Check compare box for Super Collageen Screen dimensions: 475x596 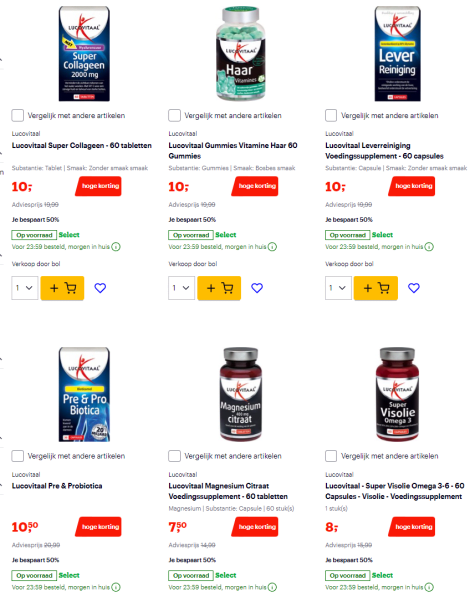click(17, 115)
